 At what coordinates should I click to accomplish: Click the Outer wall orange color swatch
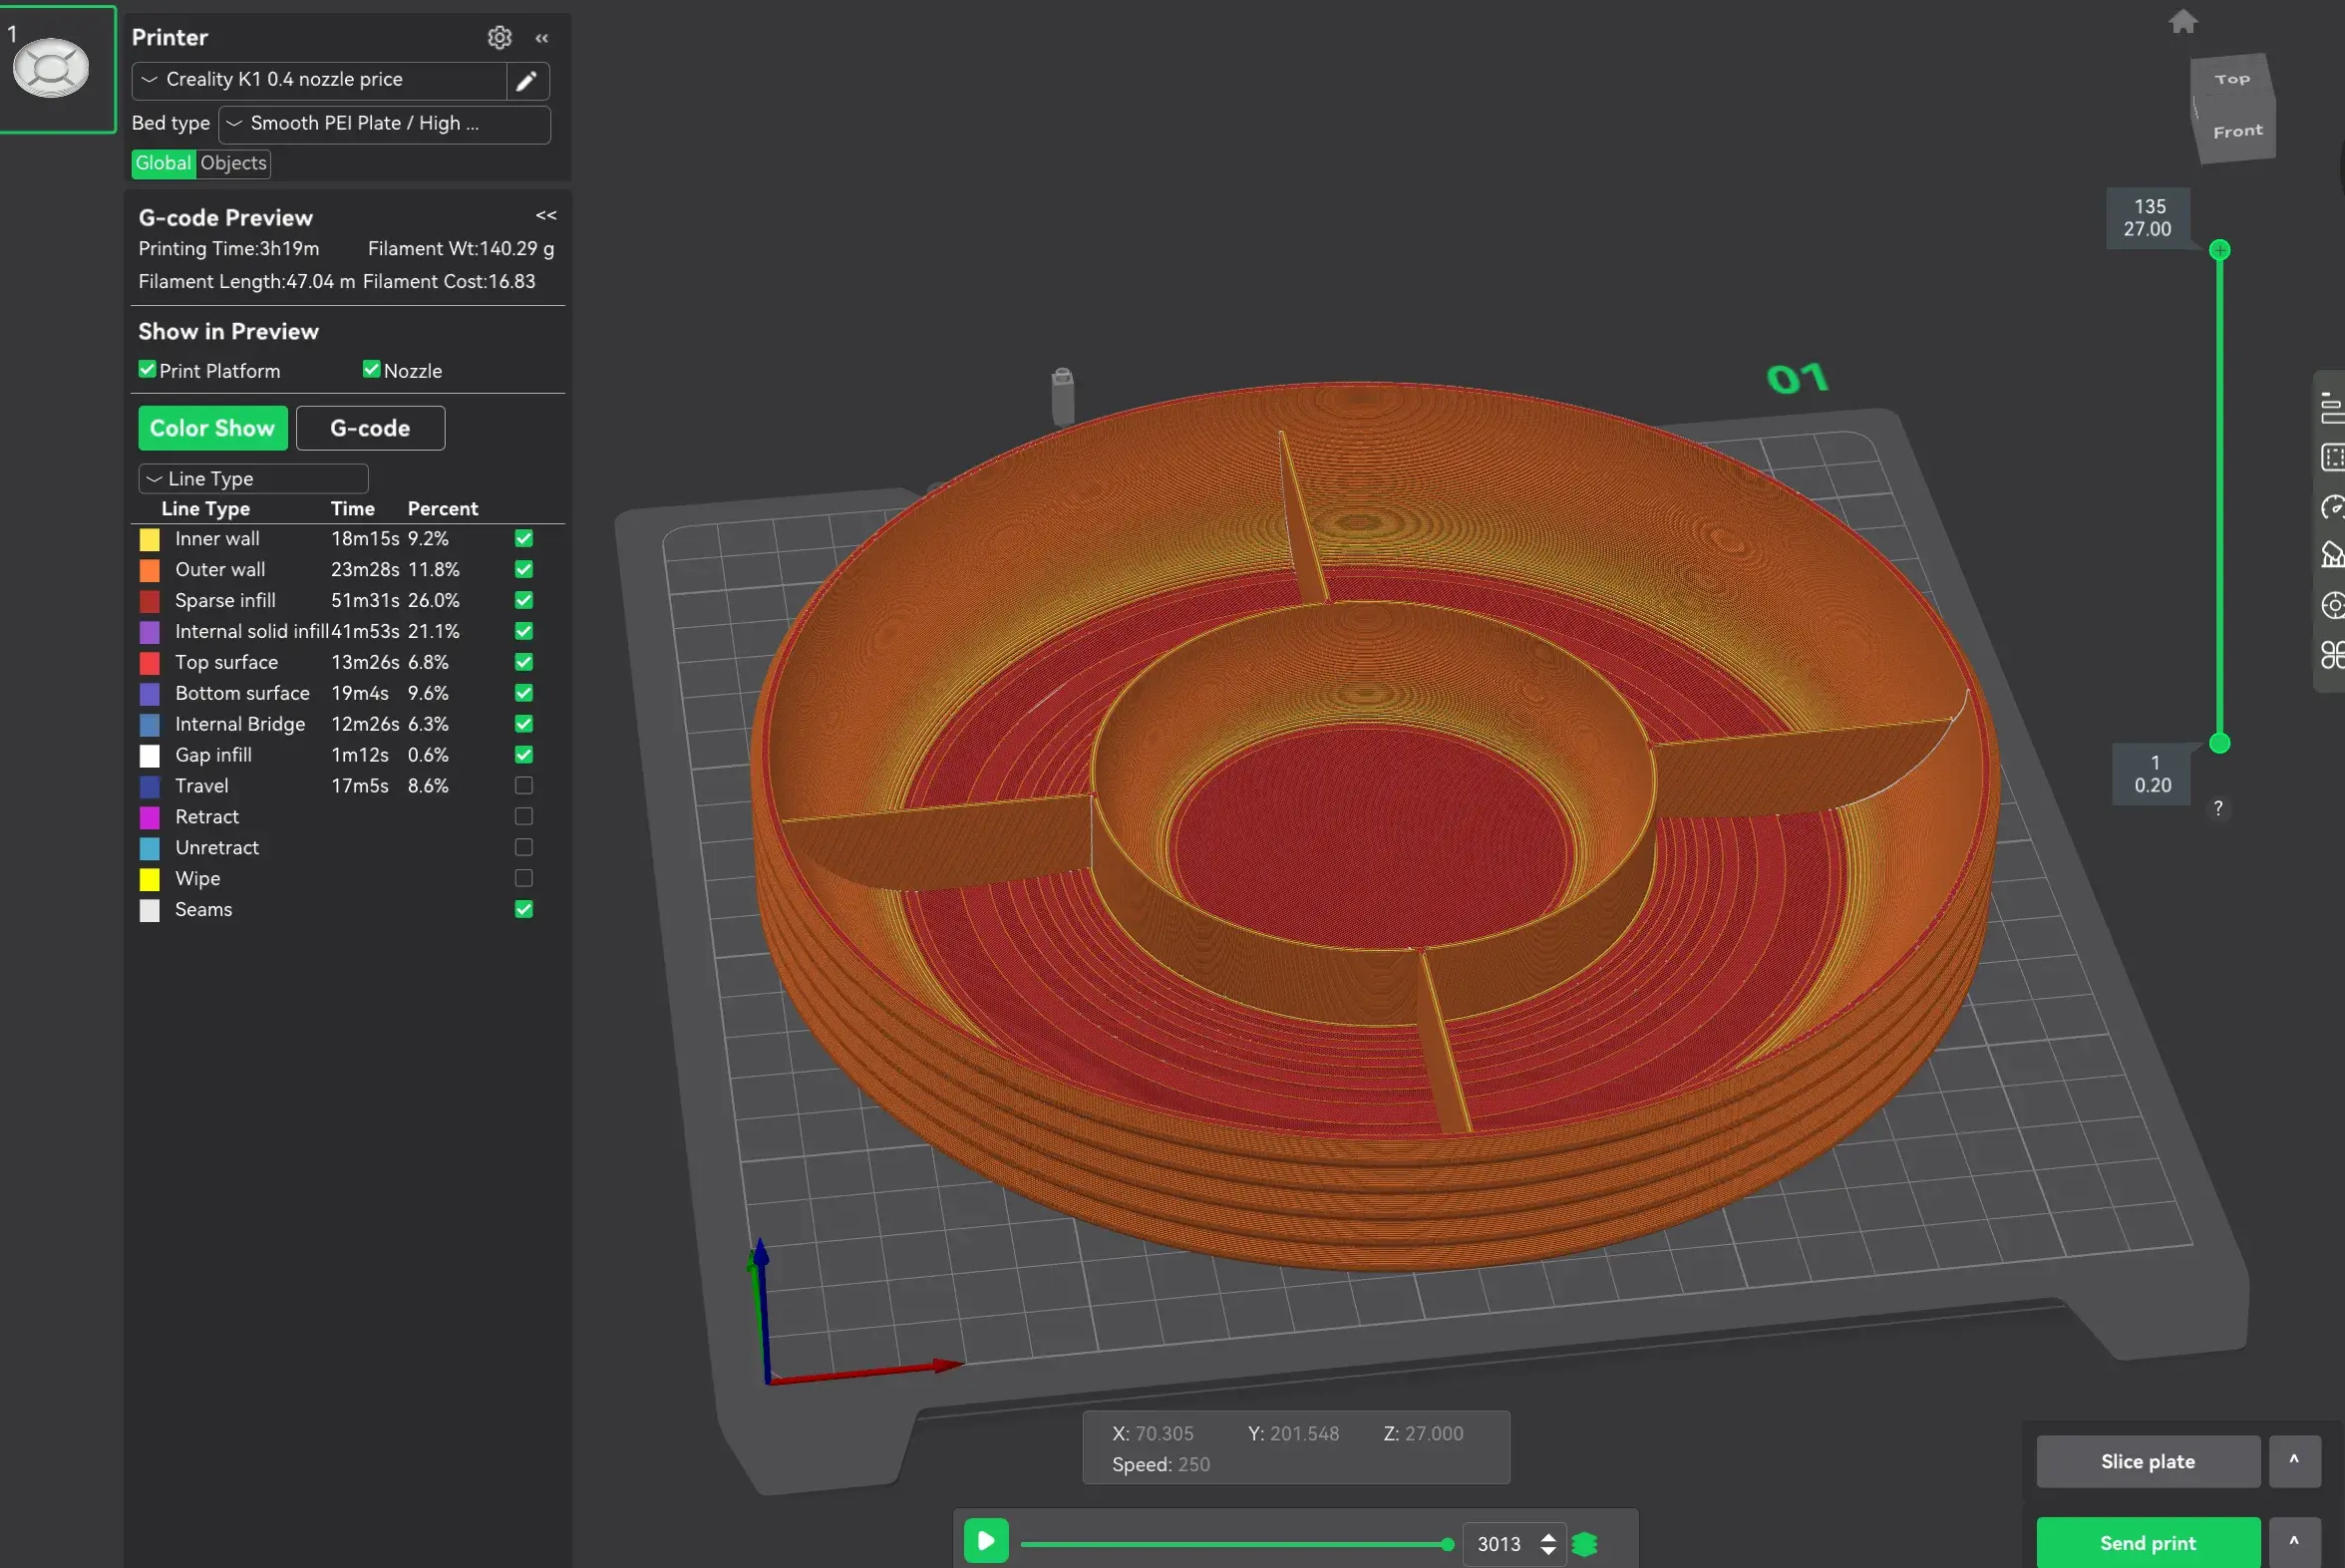(150, 570)
